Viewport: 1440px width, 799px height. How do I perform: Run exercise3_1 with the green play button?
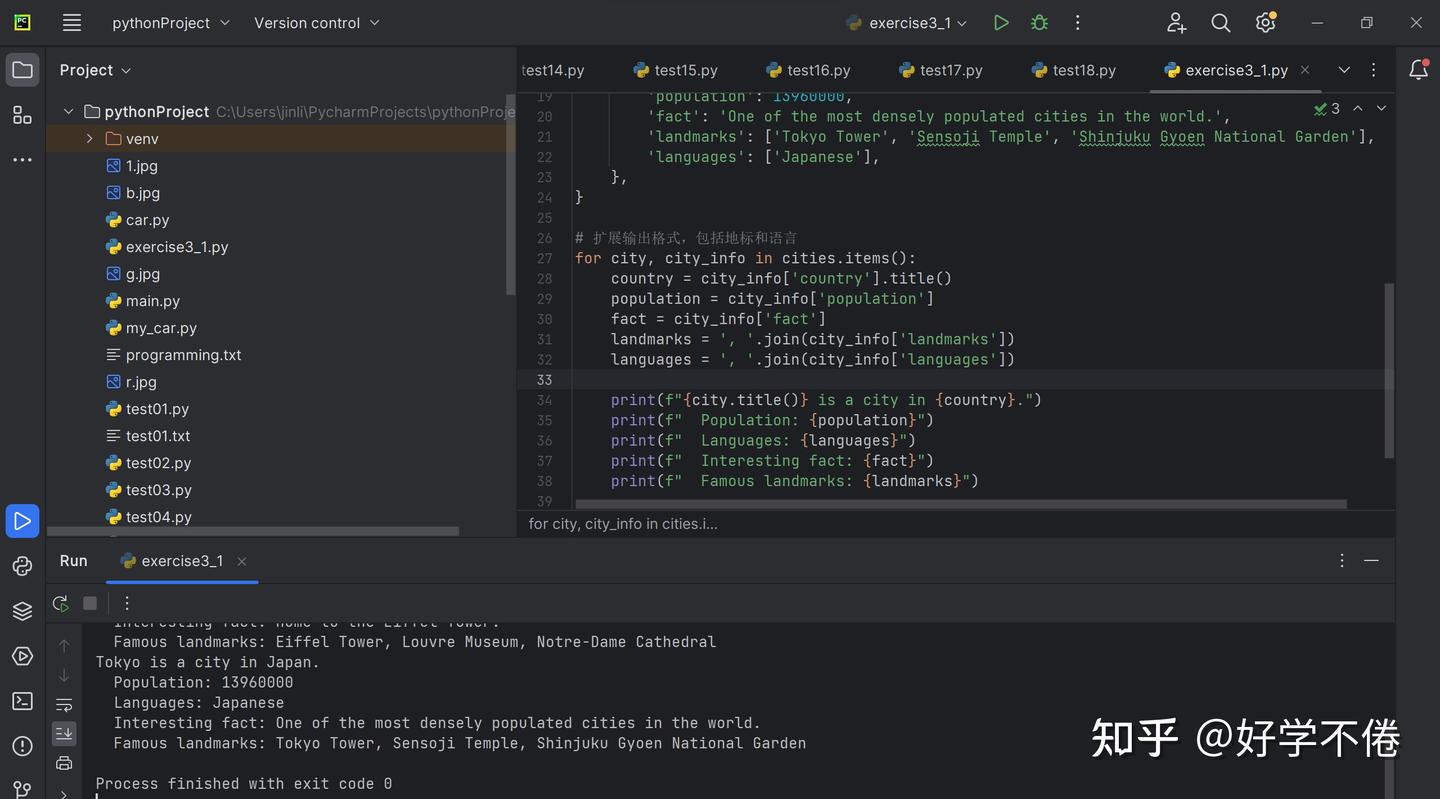click(x=1000, y=23)
